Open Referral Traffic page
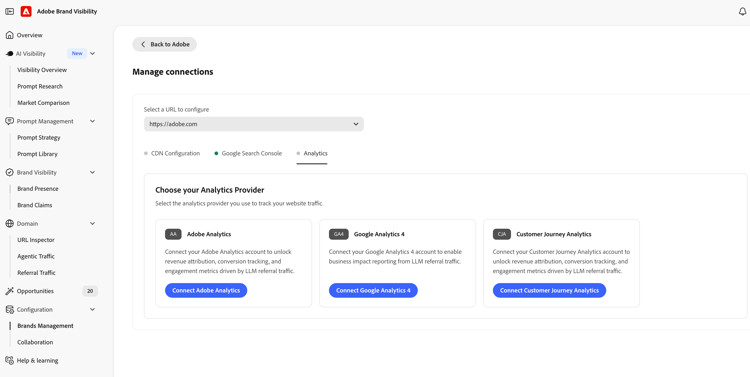The width and height of the screenshot is (750, 377). pyautogui.click(x=36, y=272)
